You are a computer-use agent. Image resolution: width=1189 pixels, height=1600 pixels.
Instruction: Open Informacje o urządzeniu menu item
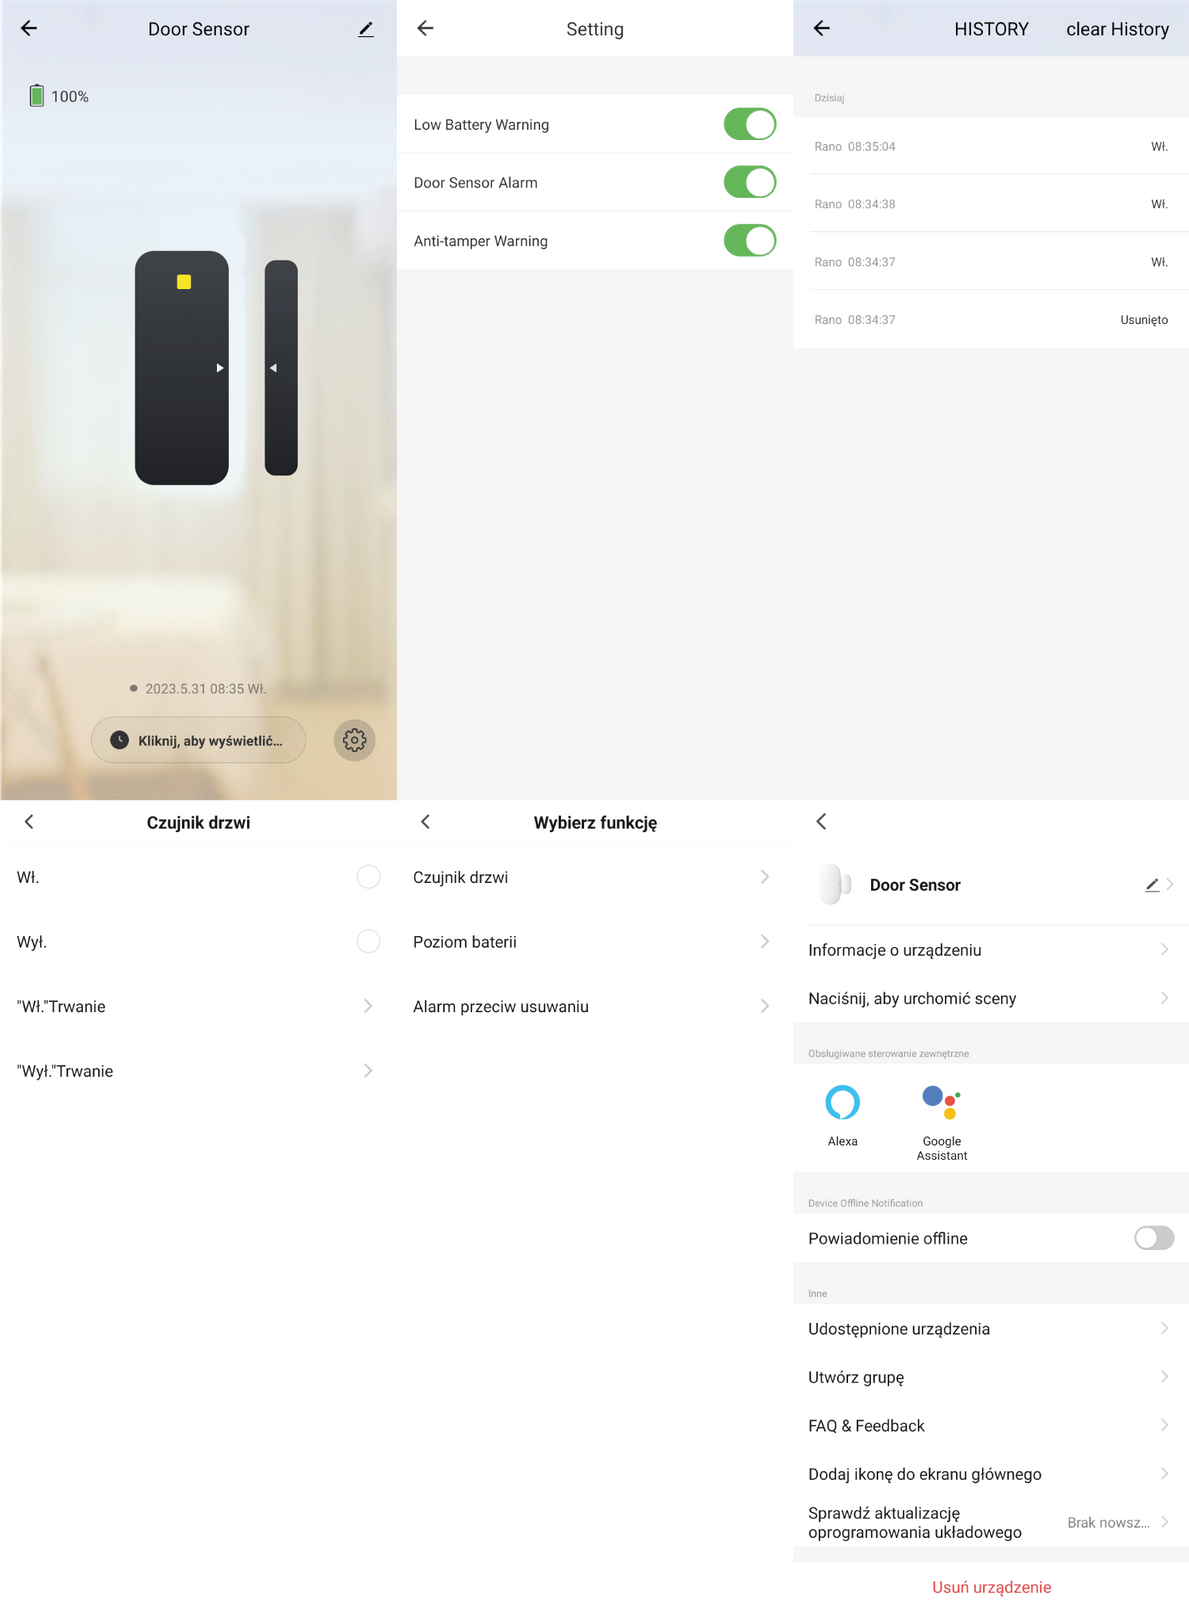(x=990, y=950)
